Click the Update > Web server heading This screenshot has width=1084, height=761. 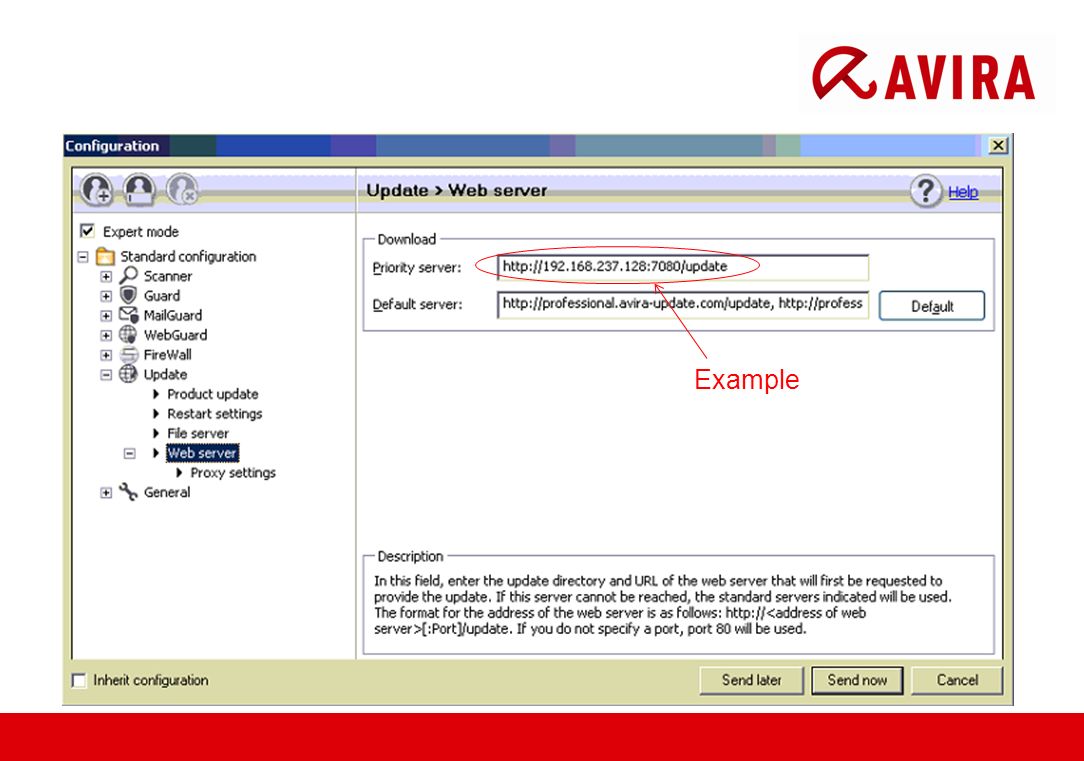(x=456, y=191)
